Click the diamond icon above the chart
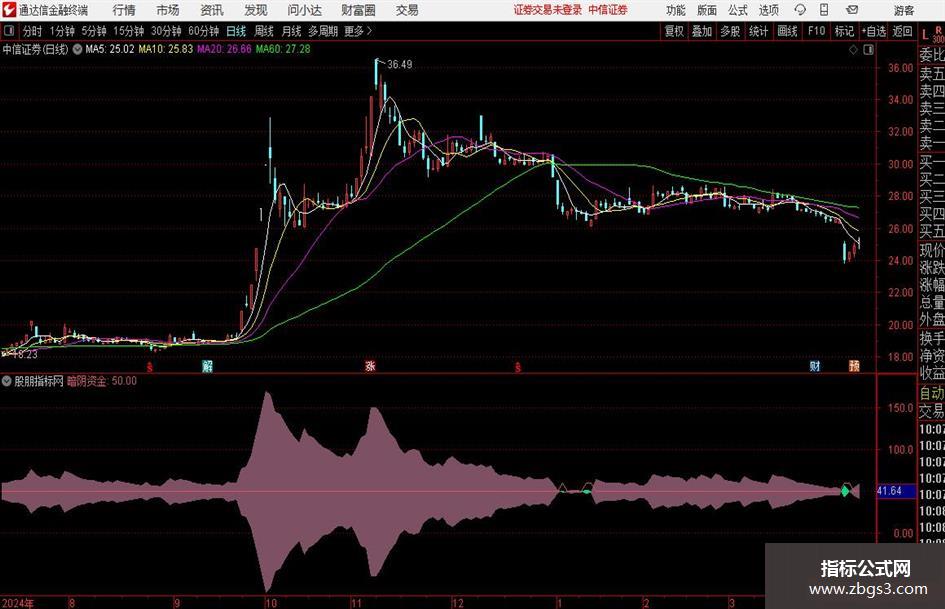 pyautogui.click(x=853, y=50)
